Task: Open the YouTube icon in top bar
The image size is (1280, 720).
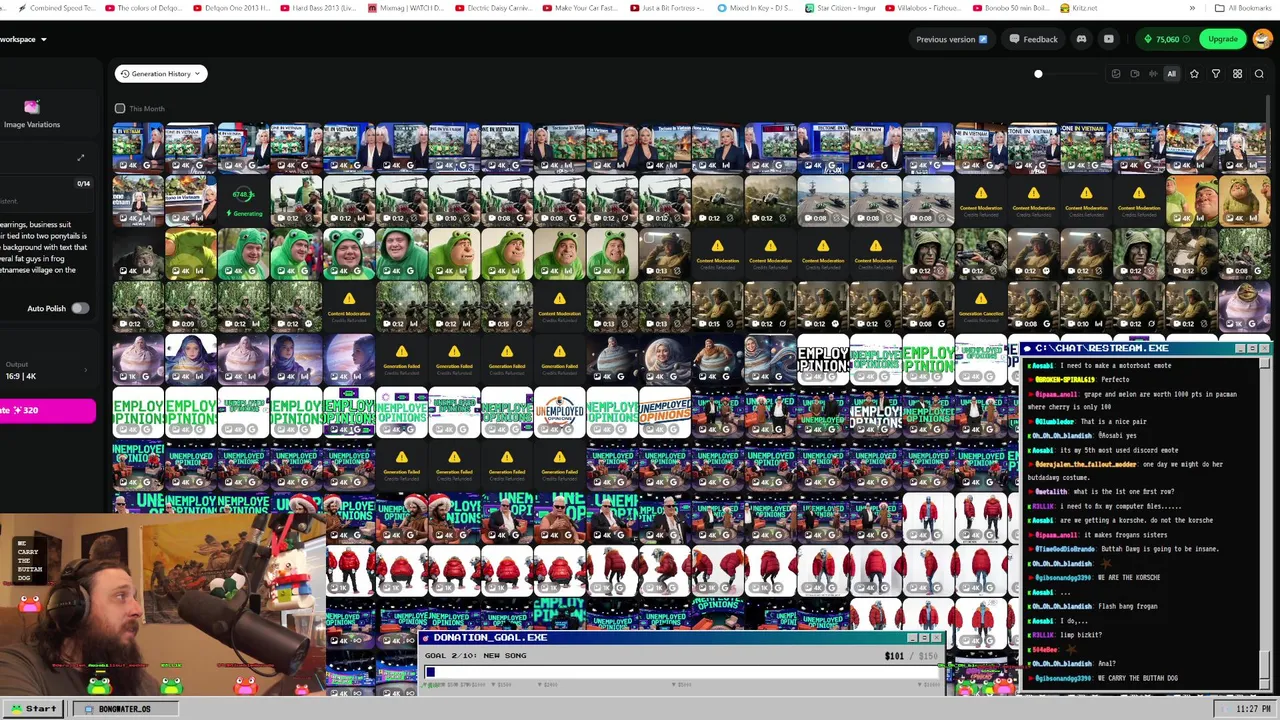Action: click(x=1108, y=39)
